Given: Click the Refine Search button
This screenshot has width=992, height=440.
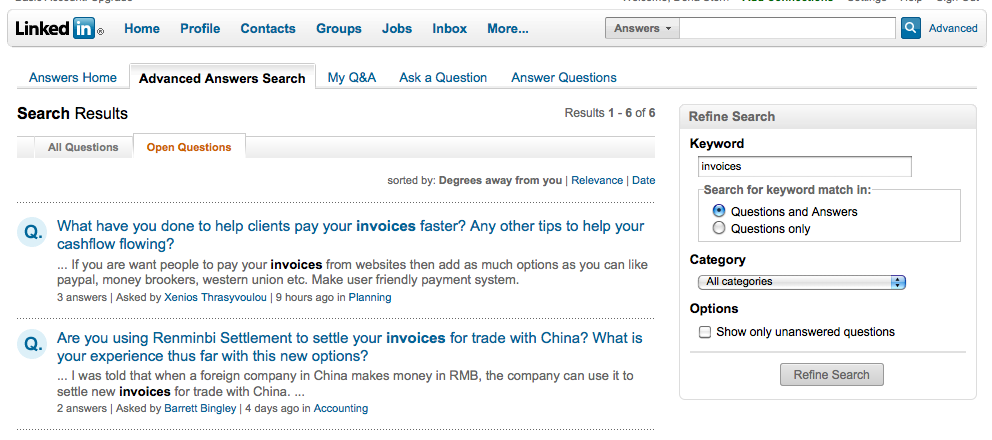Looking at the screenshot, I should (x=831, y=374).
